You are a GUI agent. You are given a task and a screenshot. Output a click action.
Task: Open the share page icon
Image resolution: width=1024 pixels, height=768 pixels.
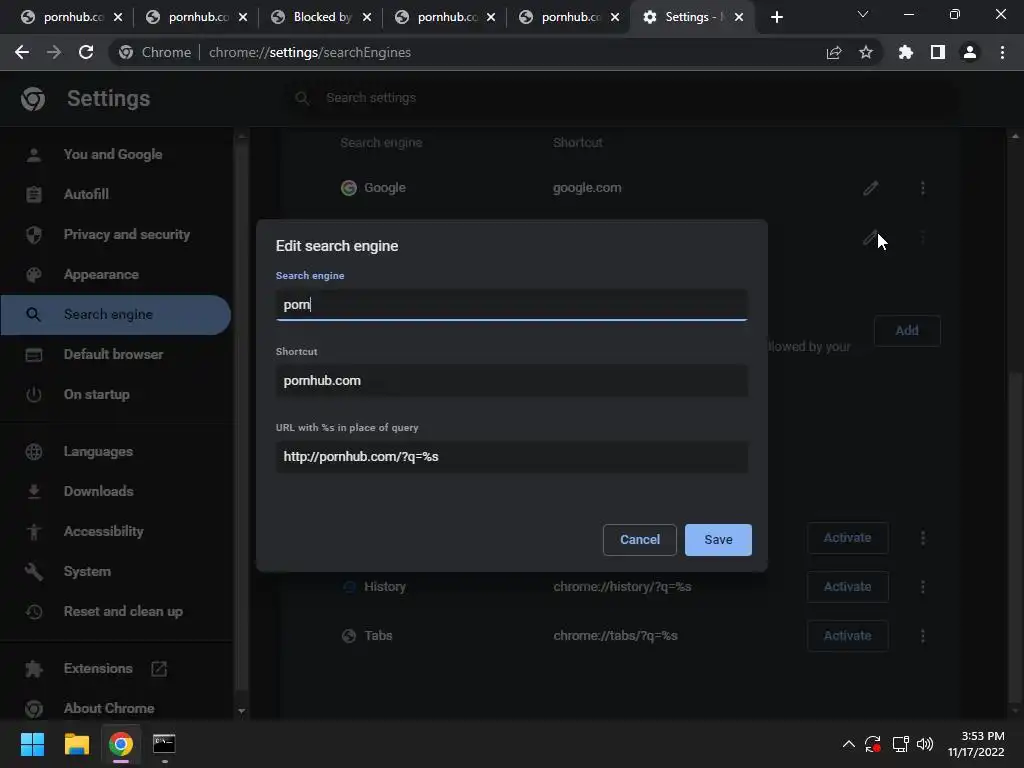tap(834, 52)
